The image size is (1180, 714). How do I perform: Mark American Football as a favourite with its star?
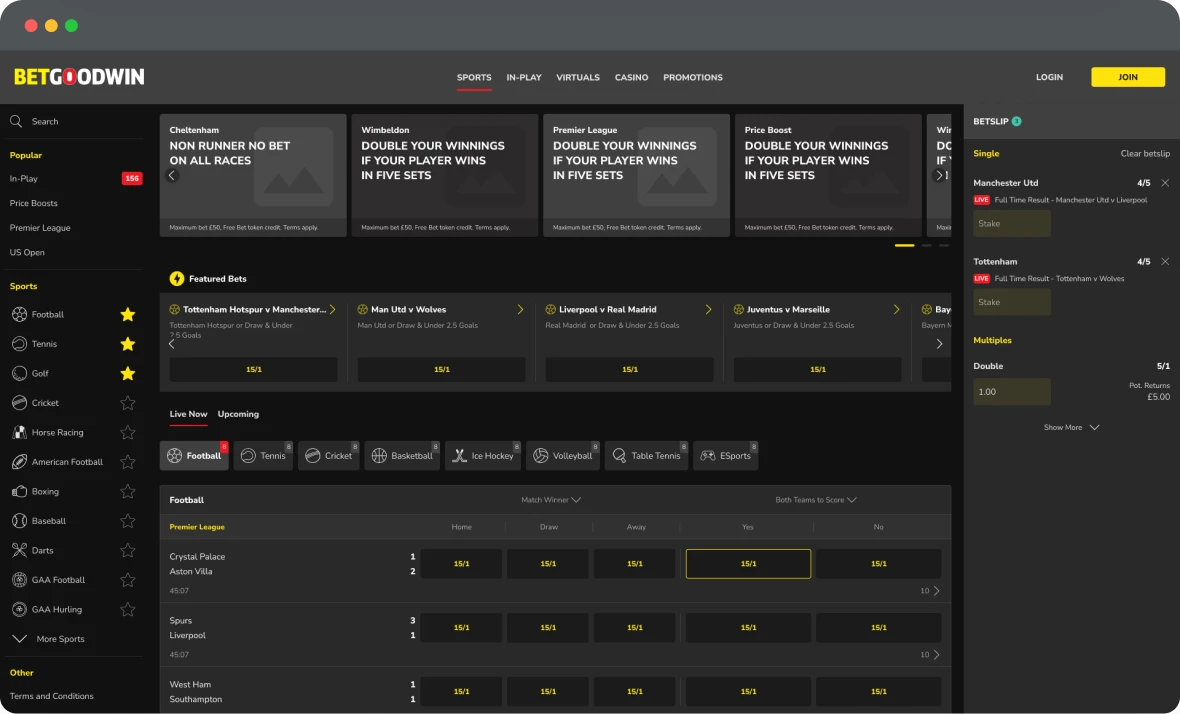(128, 462)
